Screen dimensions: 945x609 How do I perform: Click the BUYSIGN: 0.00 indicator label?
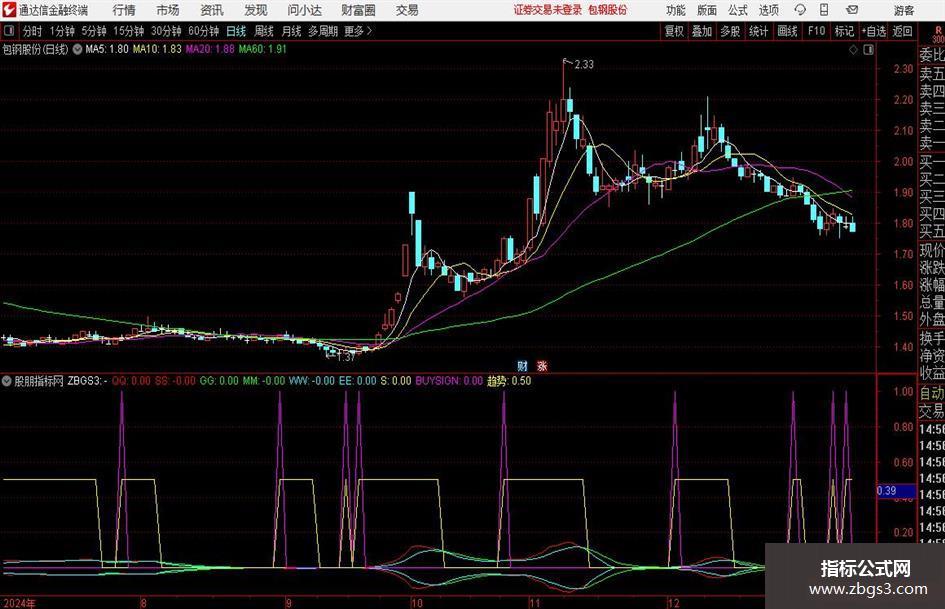click(449, 381)
